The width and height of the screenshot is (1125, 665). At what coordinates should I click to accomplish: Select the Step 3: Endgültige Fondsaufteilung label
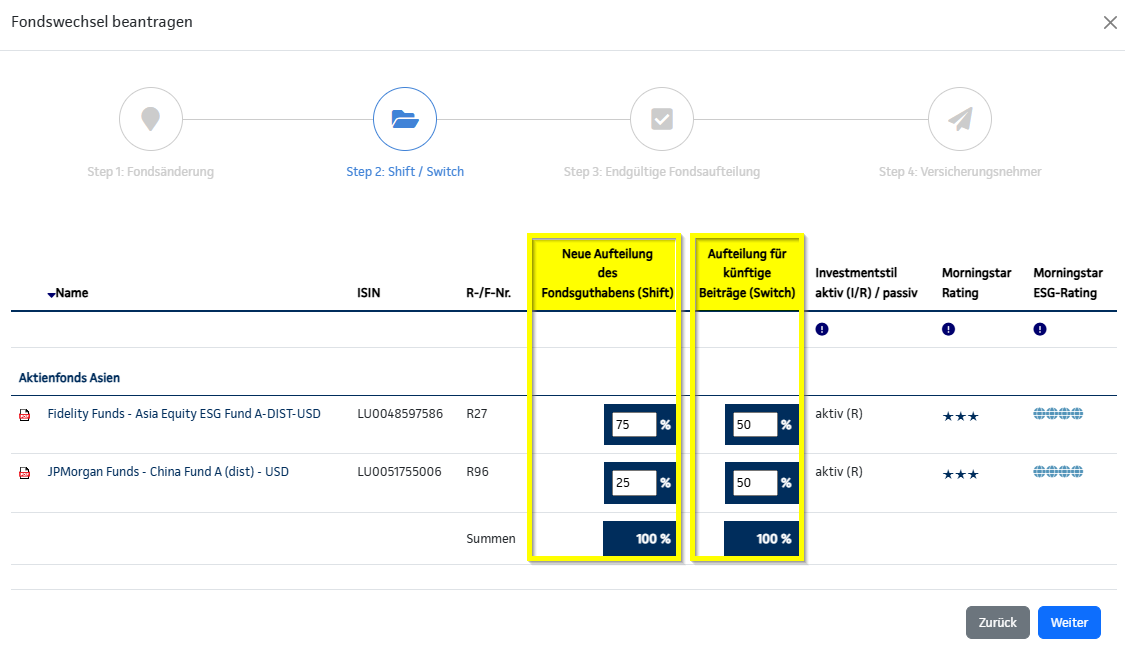click(x=661, y=172)
